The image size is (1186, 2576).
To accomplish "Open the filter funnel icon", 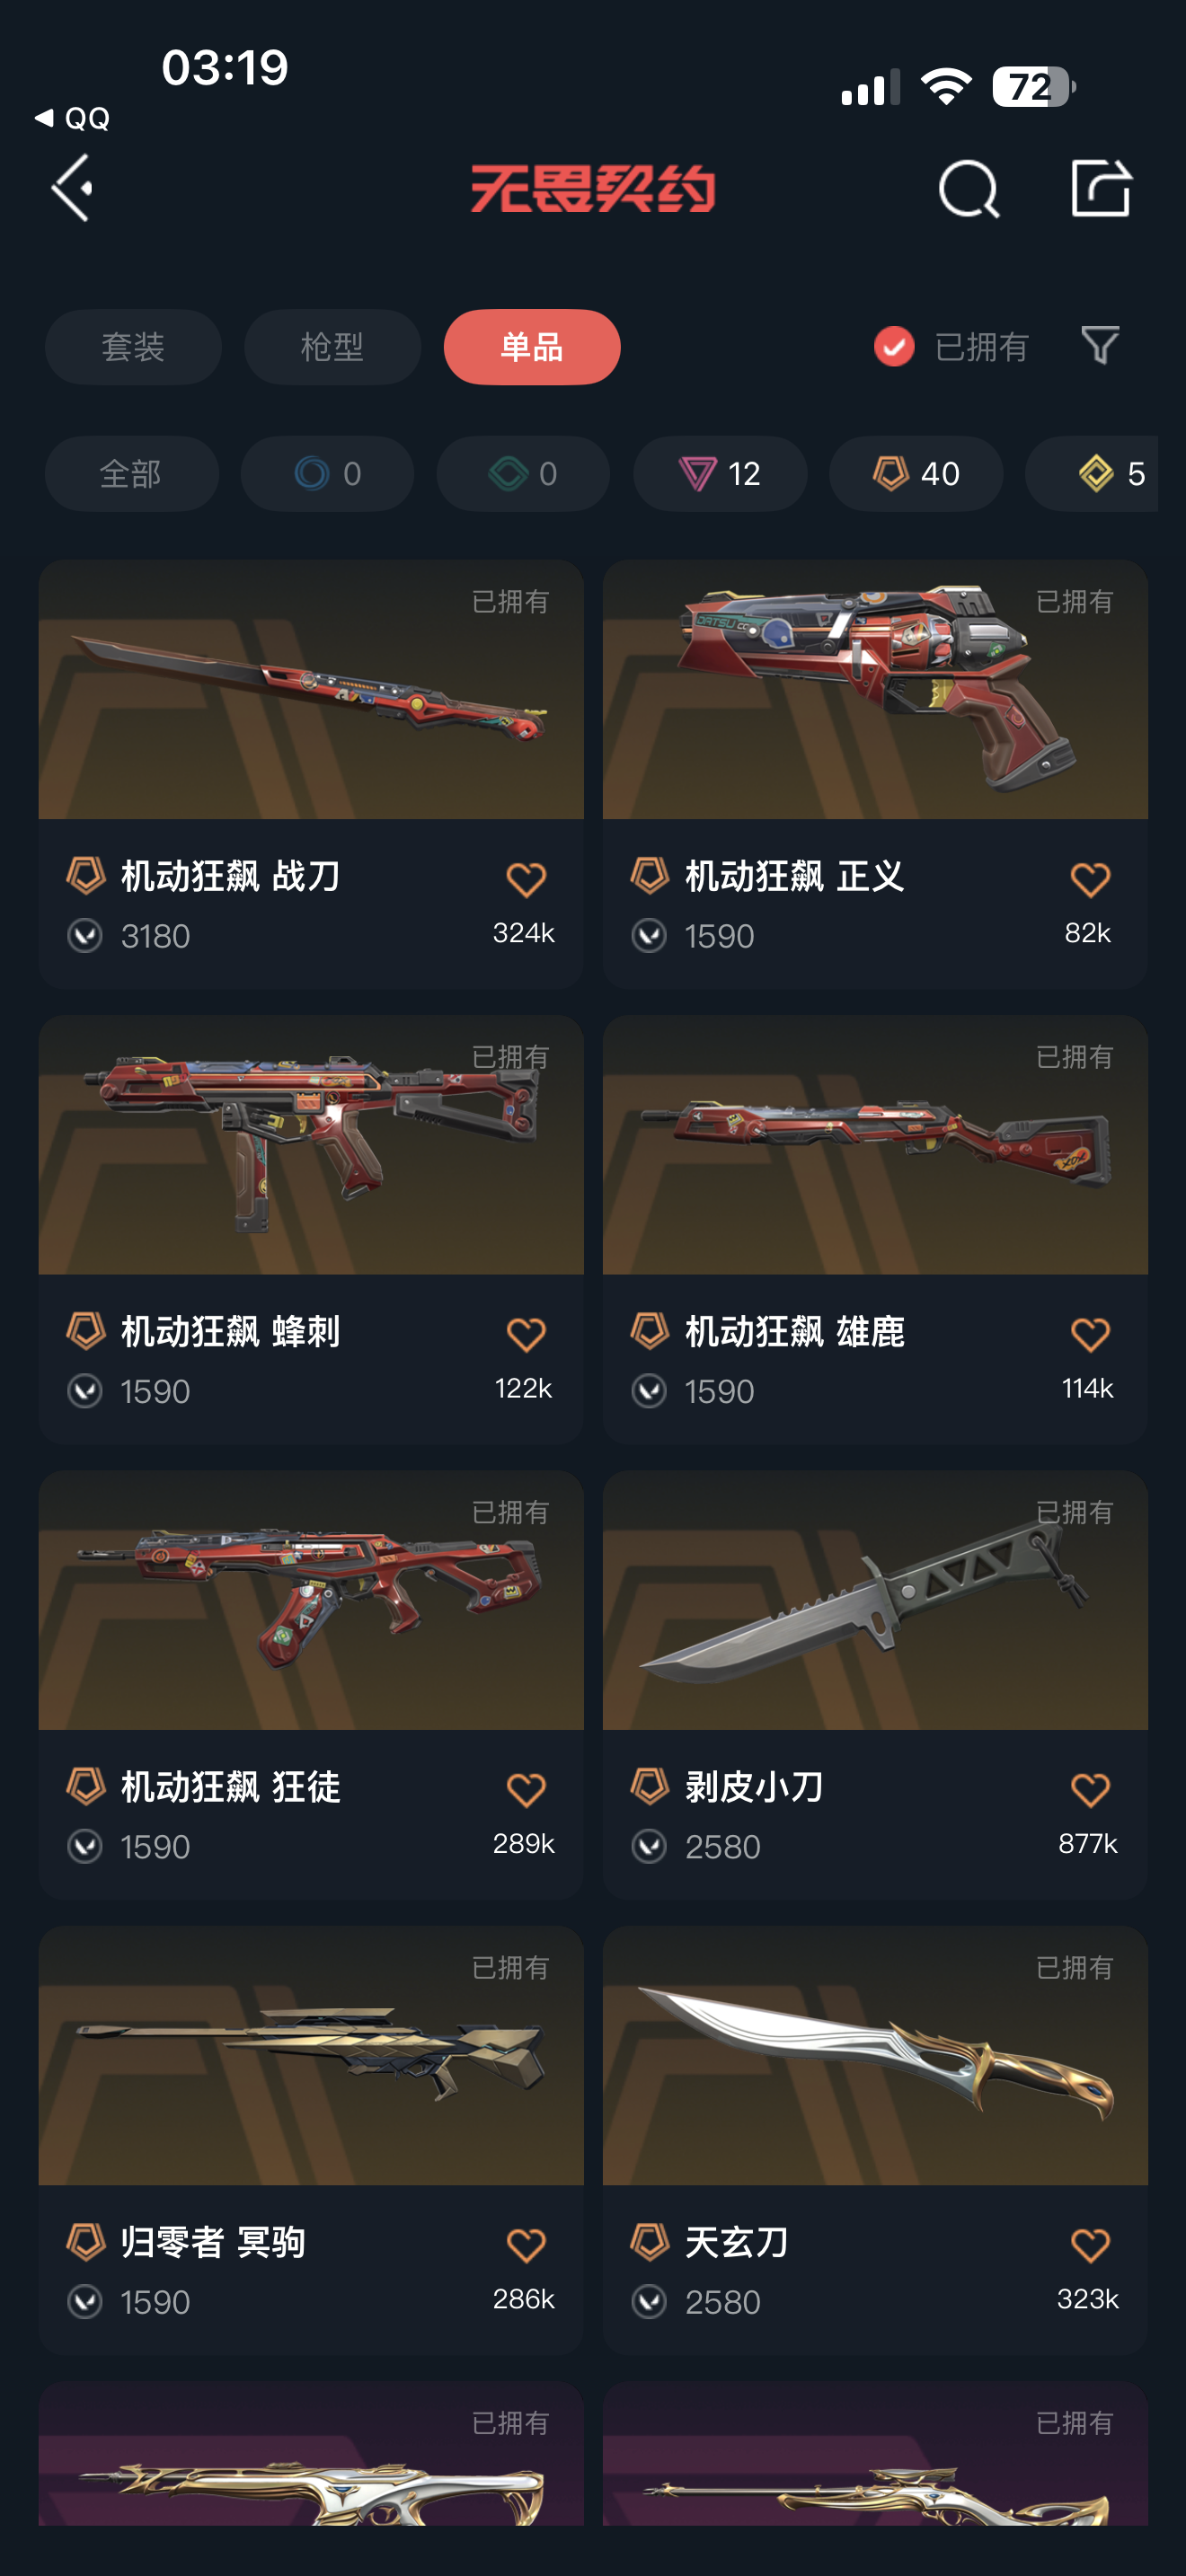I will tap(1100, 346).
